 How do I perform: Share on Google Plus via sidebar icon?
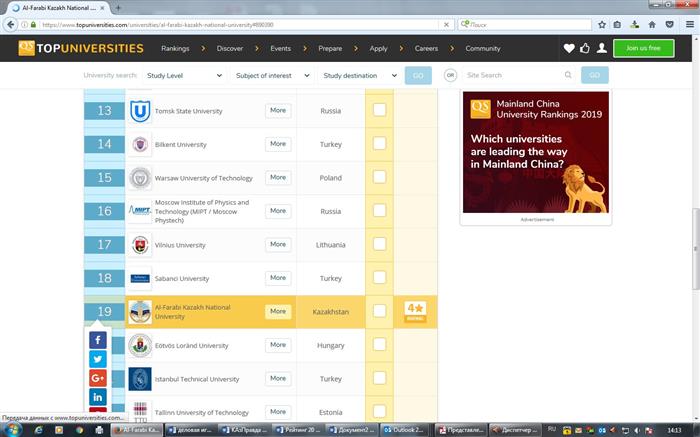point(98,378)
